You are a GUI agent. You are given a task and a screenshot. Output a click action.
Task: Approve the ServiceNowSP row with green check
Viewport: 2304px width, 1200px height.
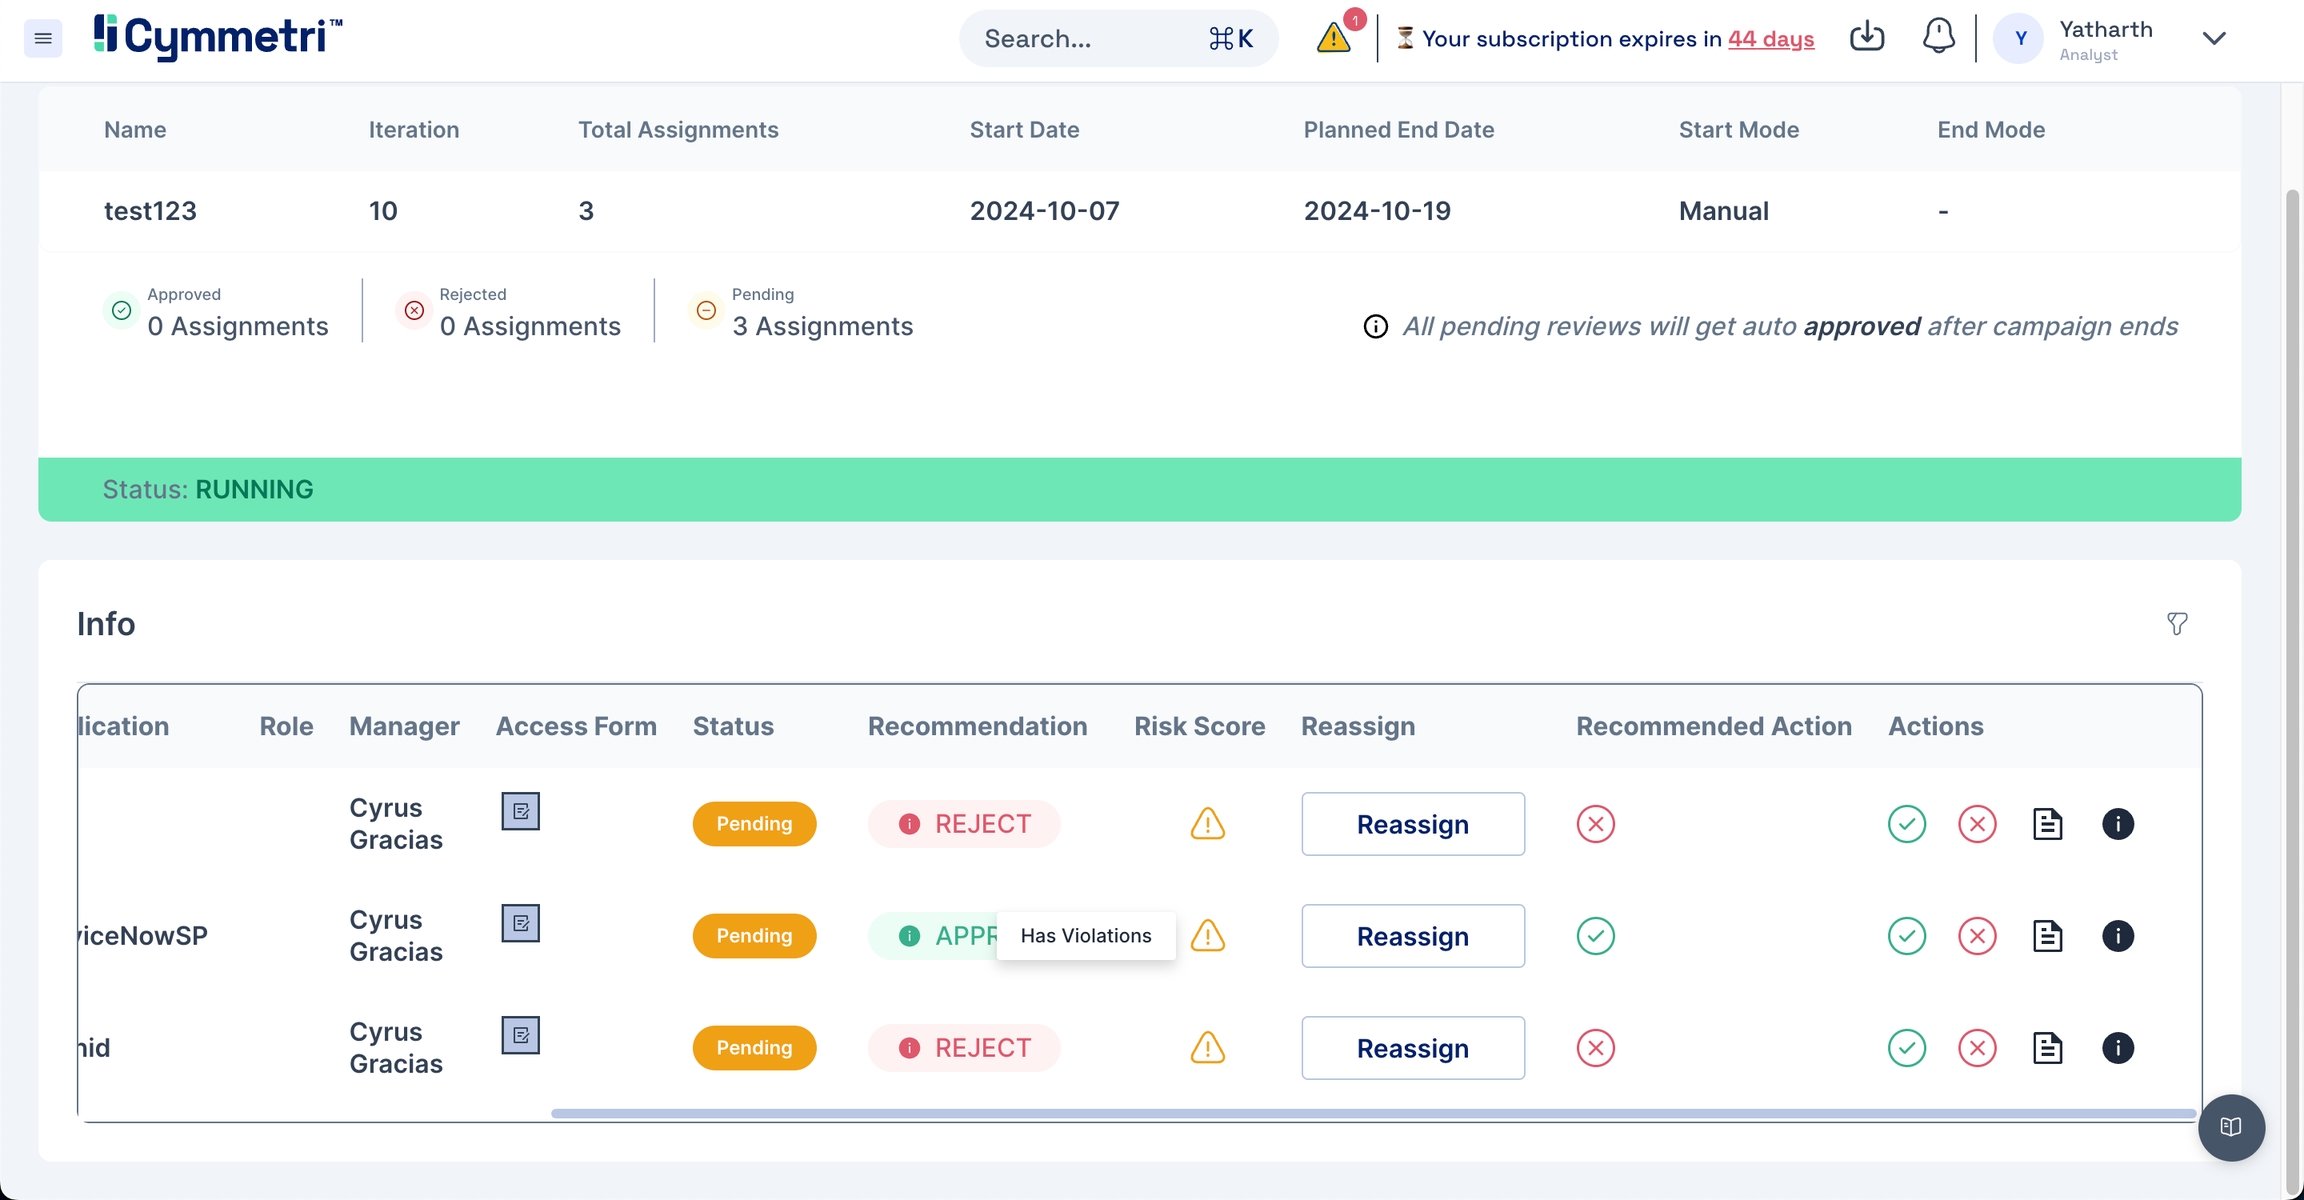1906,936
